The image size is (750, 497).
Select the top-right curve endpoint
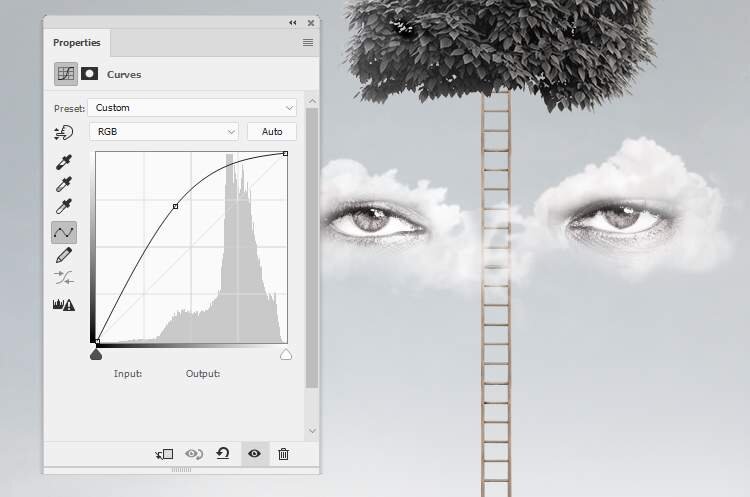[x=286, y=154]
